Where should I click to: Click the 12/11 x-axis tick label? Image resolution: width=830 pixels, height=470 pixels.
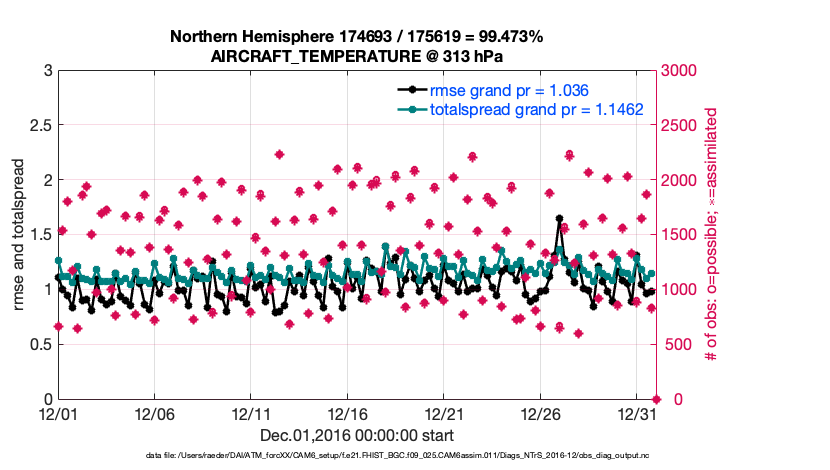point(251,413)
